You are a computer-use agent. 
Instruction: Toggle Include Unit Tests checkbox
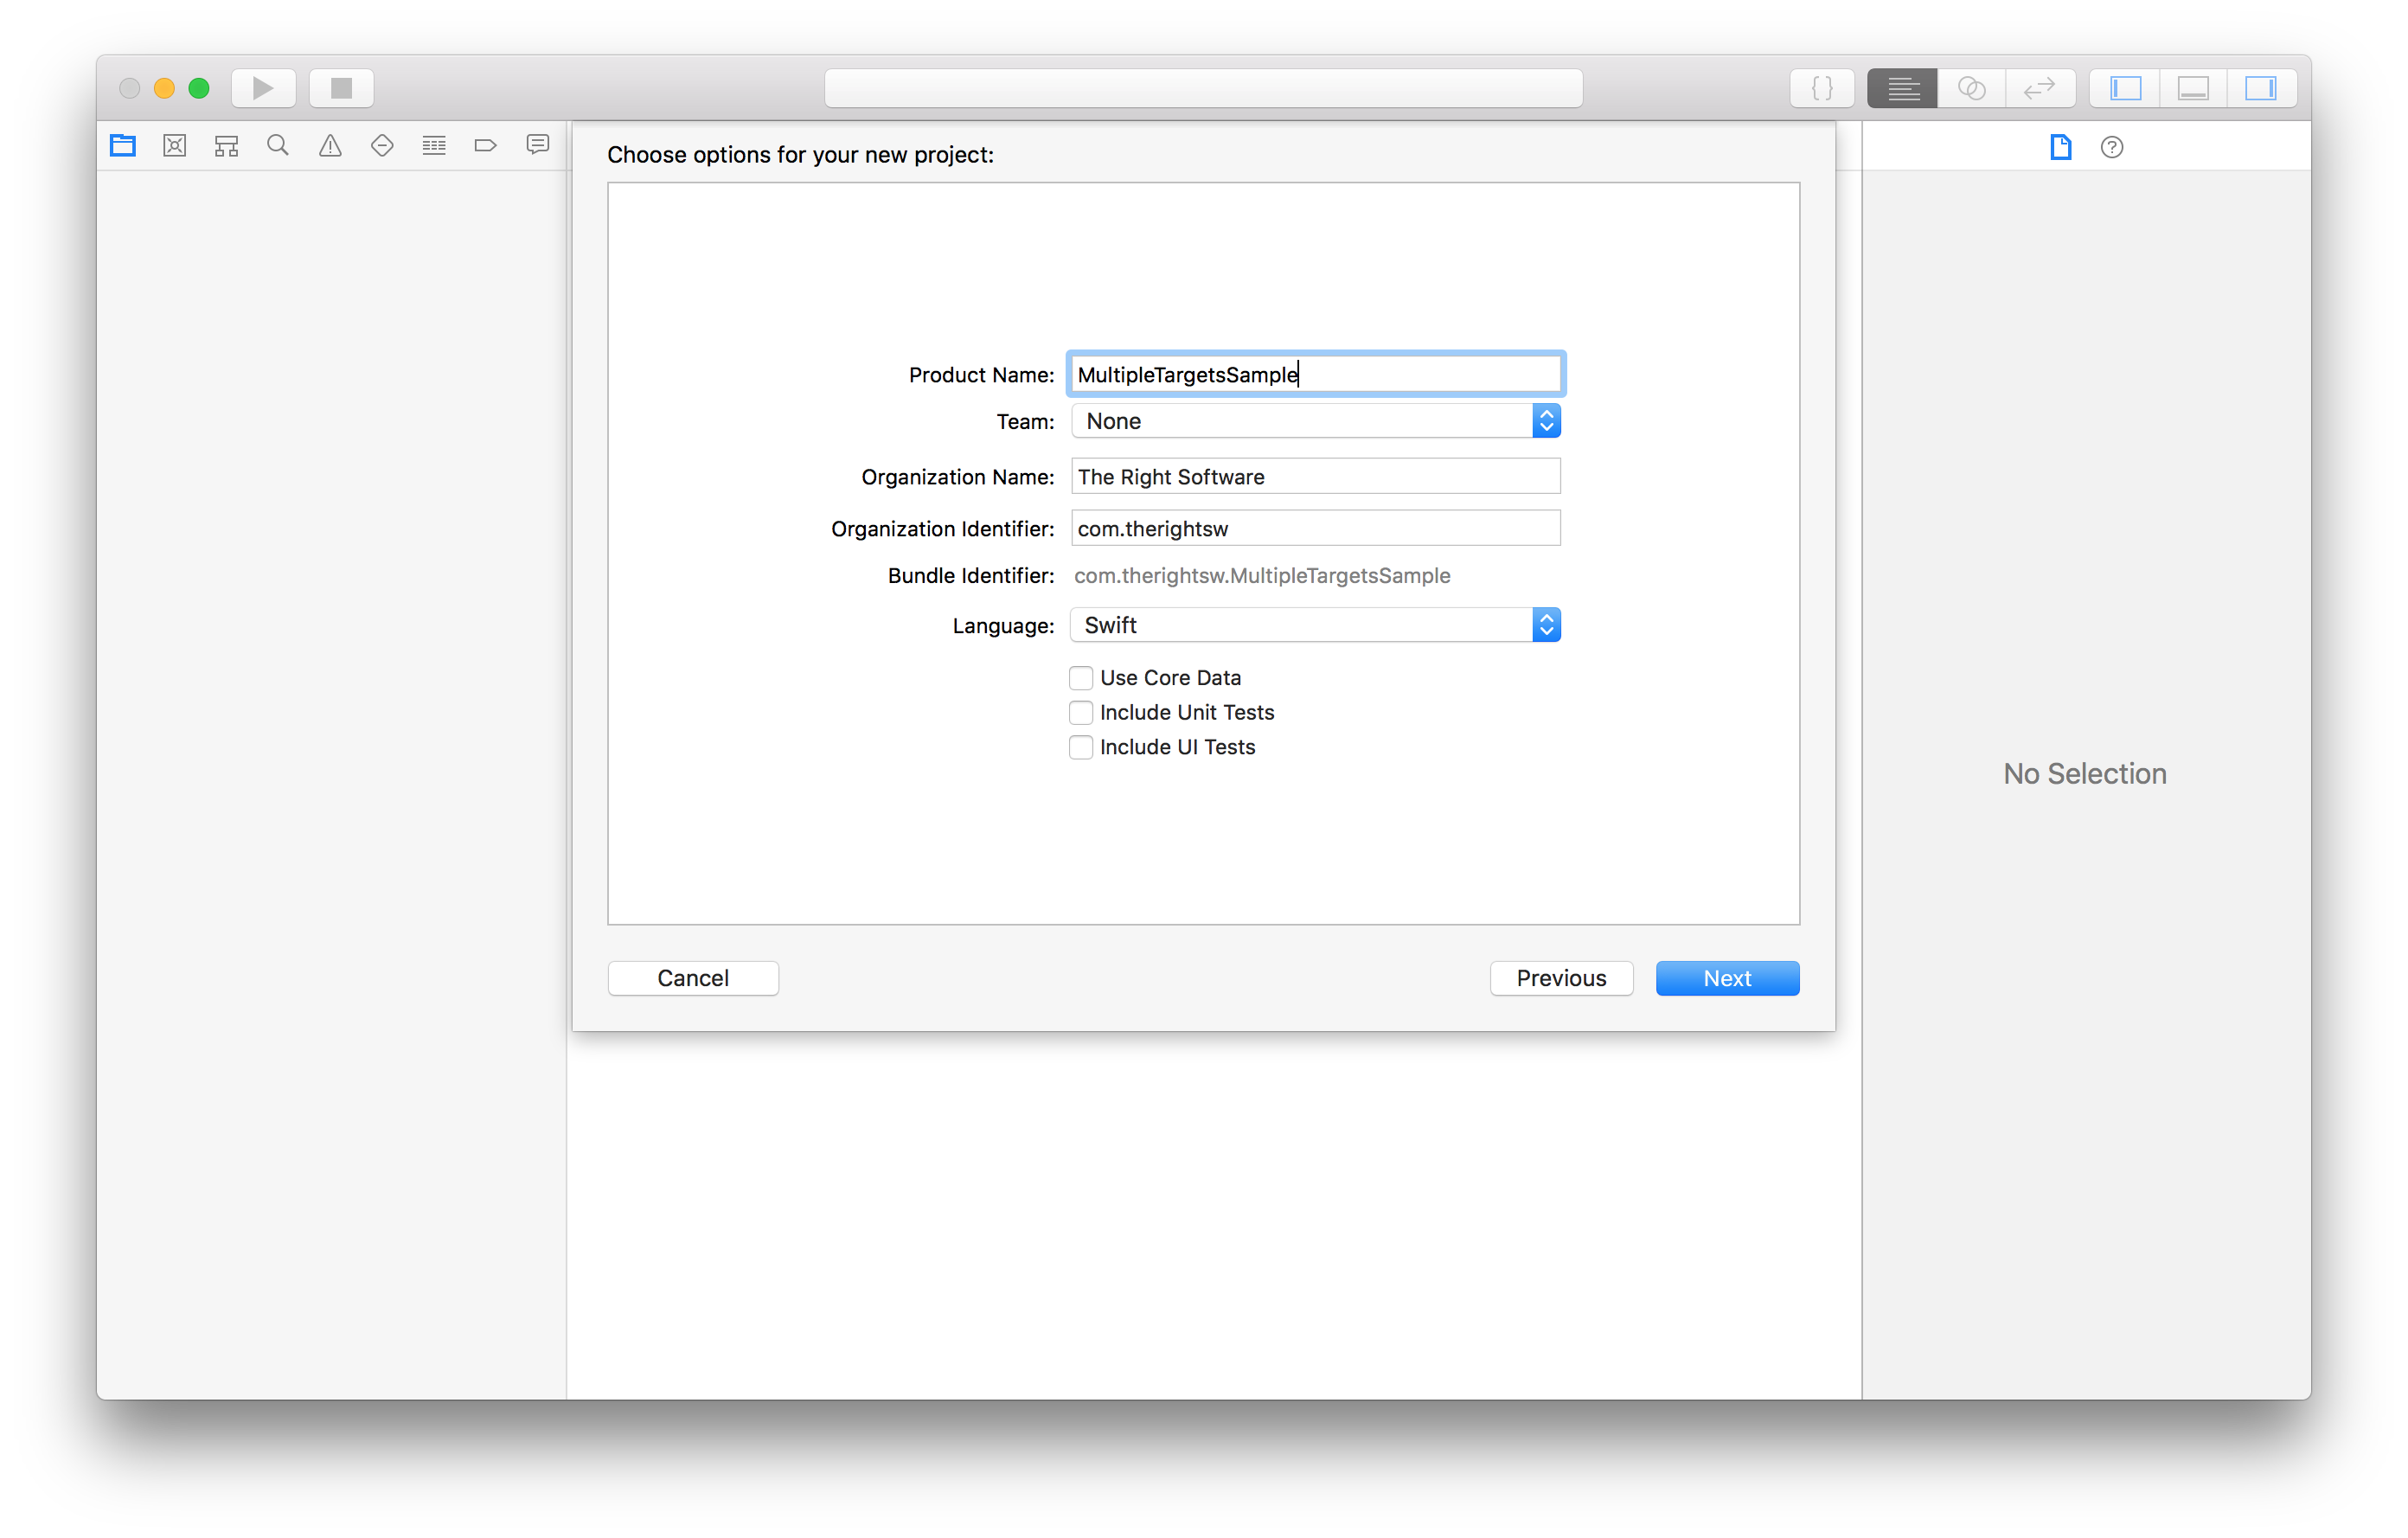1078,711
